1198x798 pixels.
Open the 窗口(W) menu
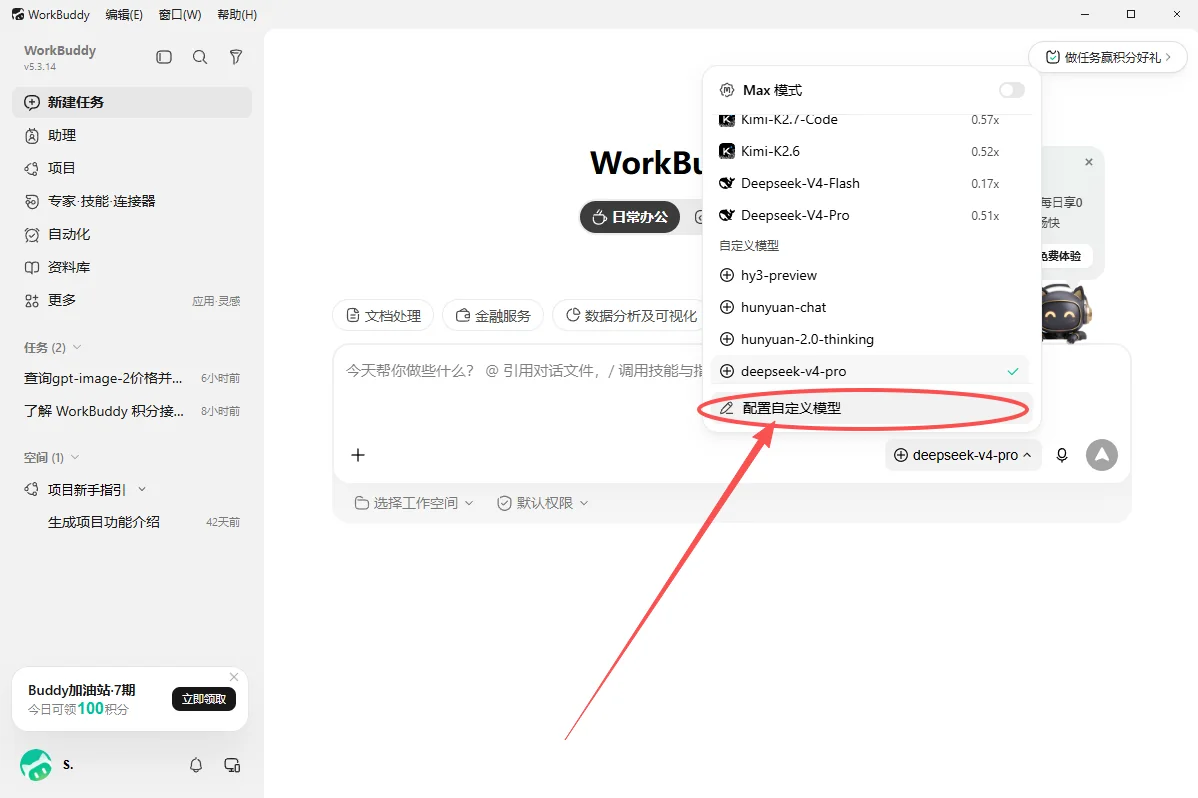pos(180,15)
